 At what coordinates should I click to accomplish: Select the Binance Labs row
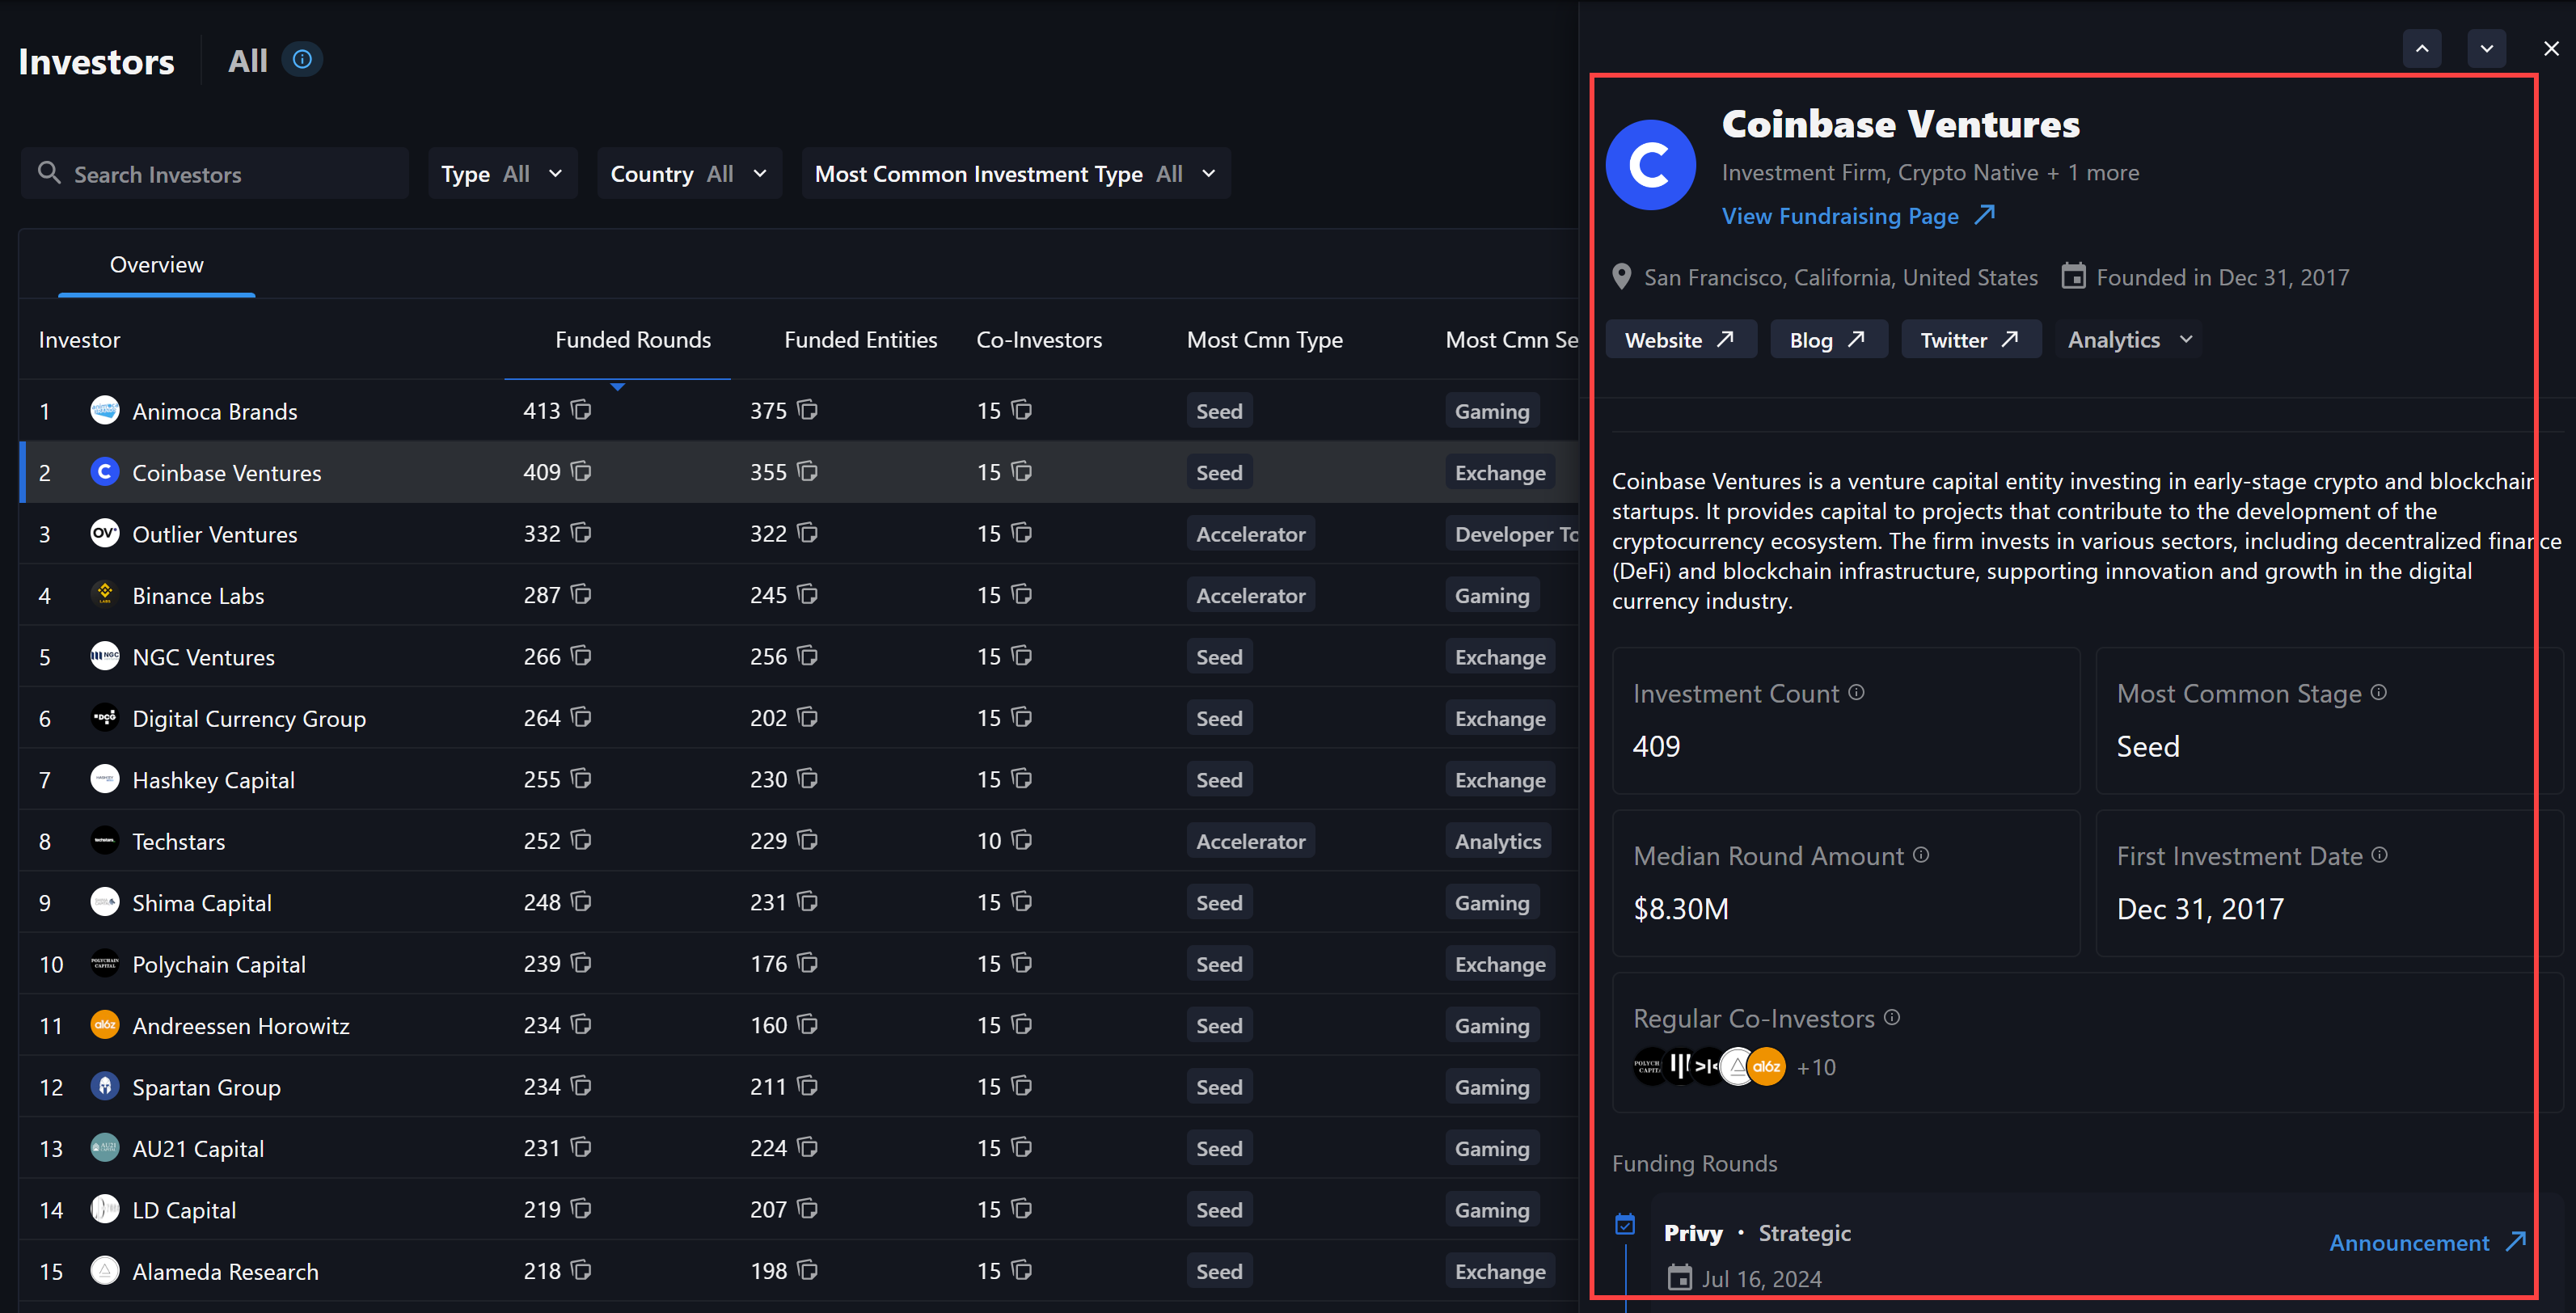(798, 594)
